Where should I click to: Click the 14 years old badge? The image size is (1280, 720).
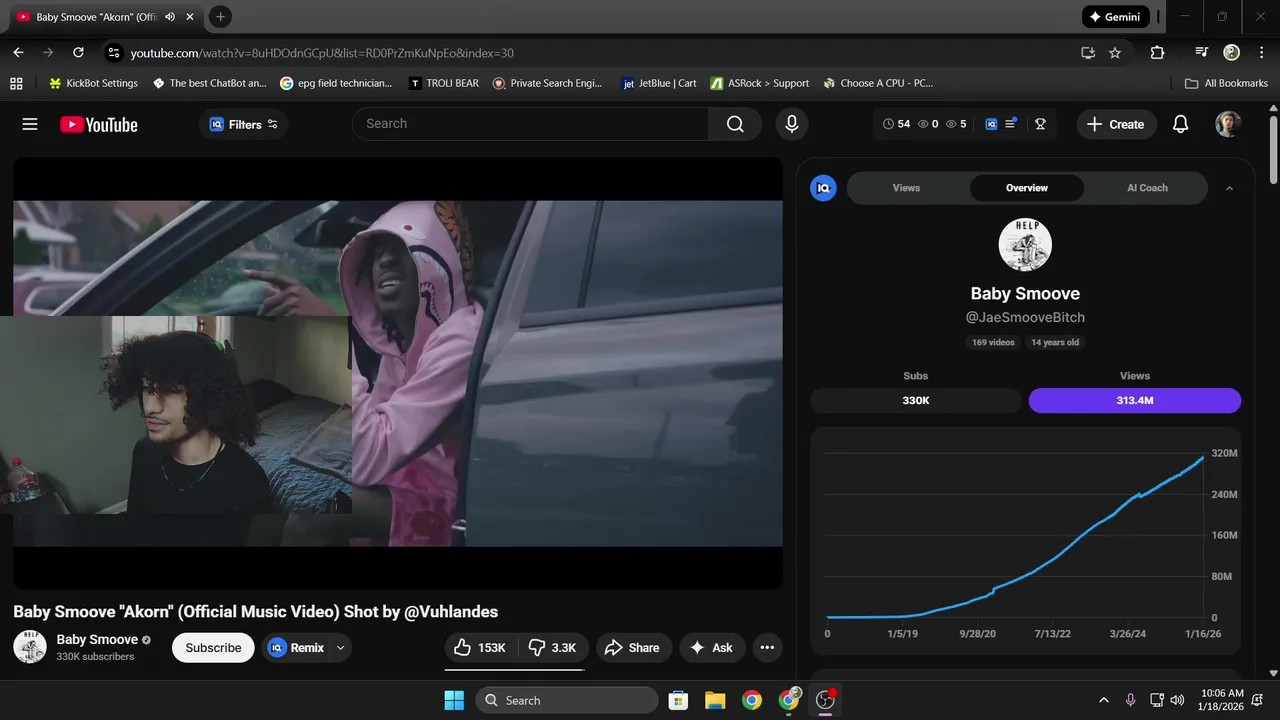[1055, 342]
